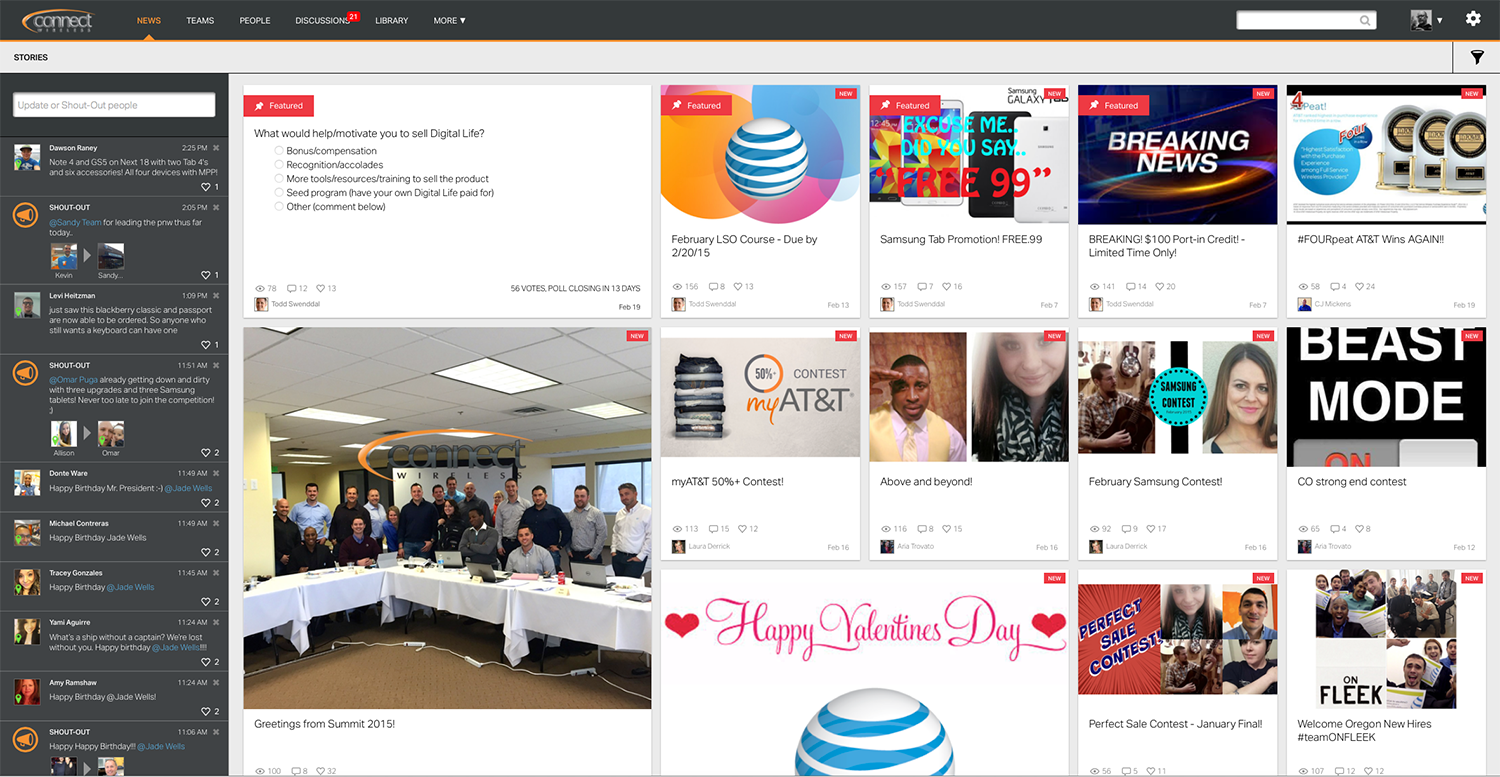Open comments on the Above and beyond card
This screenshot has width=1500, height=777.
point(921,529)
